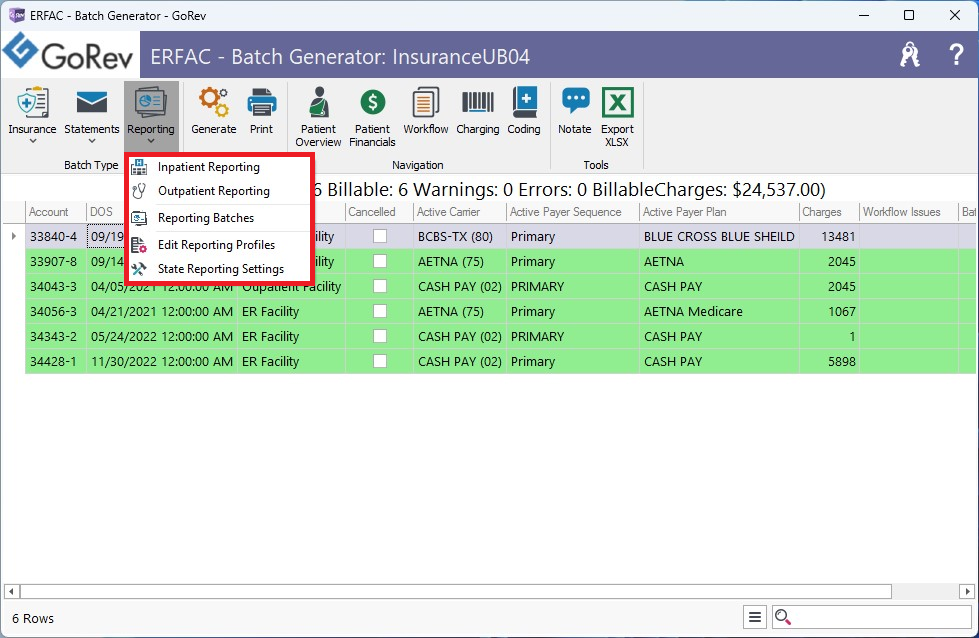
Task: Click BLUE CROSS BLUE SHEILD plan cell
Action: pyautogui.click(x=719, y=237)
